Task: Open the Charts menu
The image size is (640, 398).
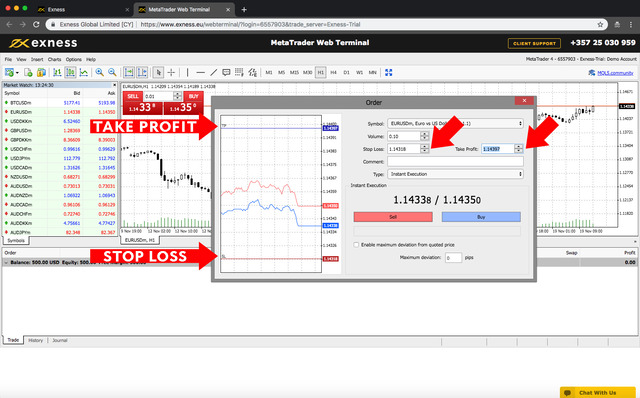Action: point(54,59)
